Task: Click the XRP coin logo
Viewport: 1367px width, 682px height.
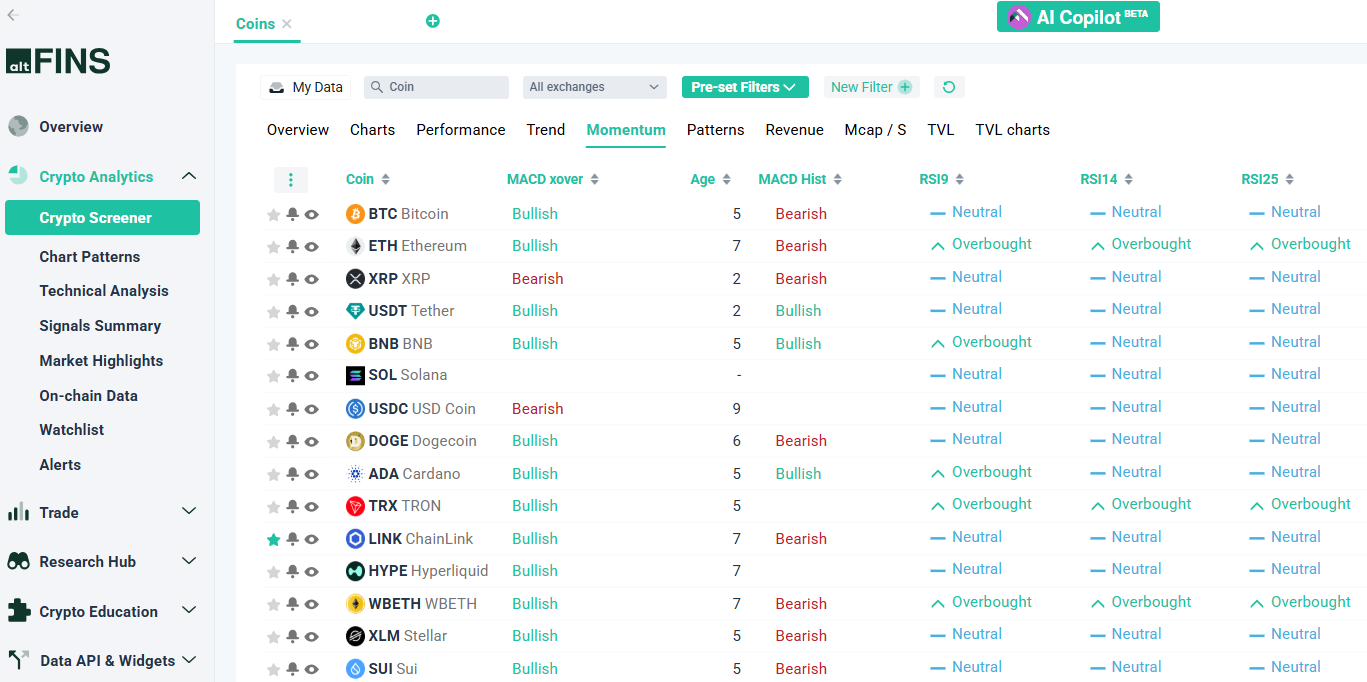Action: [355, 279]
